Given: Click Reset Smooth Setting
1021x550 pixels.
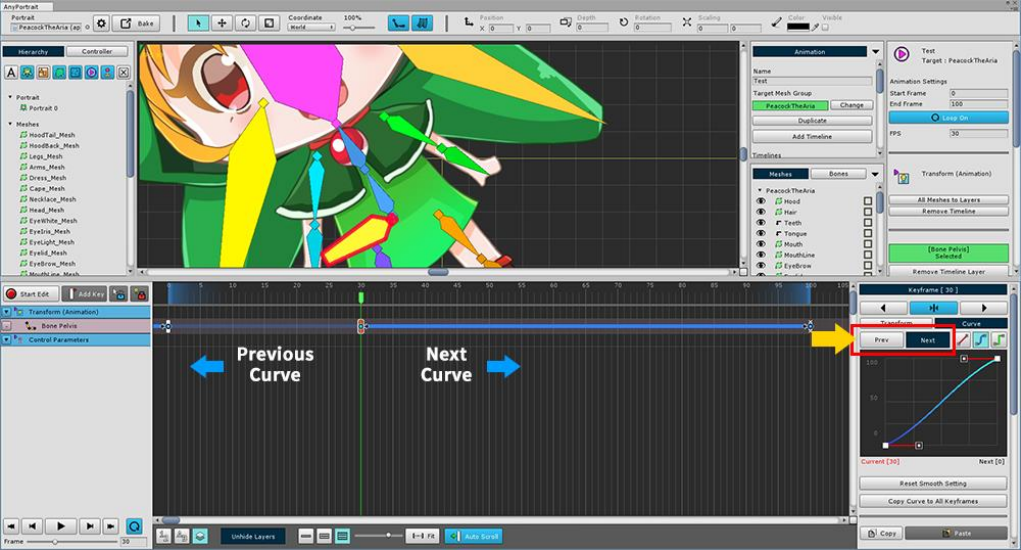Looking at the screenshot, I should point(933,484).
